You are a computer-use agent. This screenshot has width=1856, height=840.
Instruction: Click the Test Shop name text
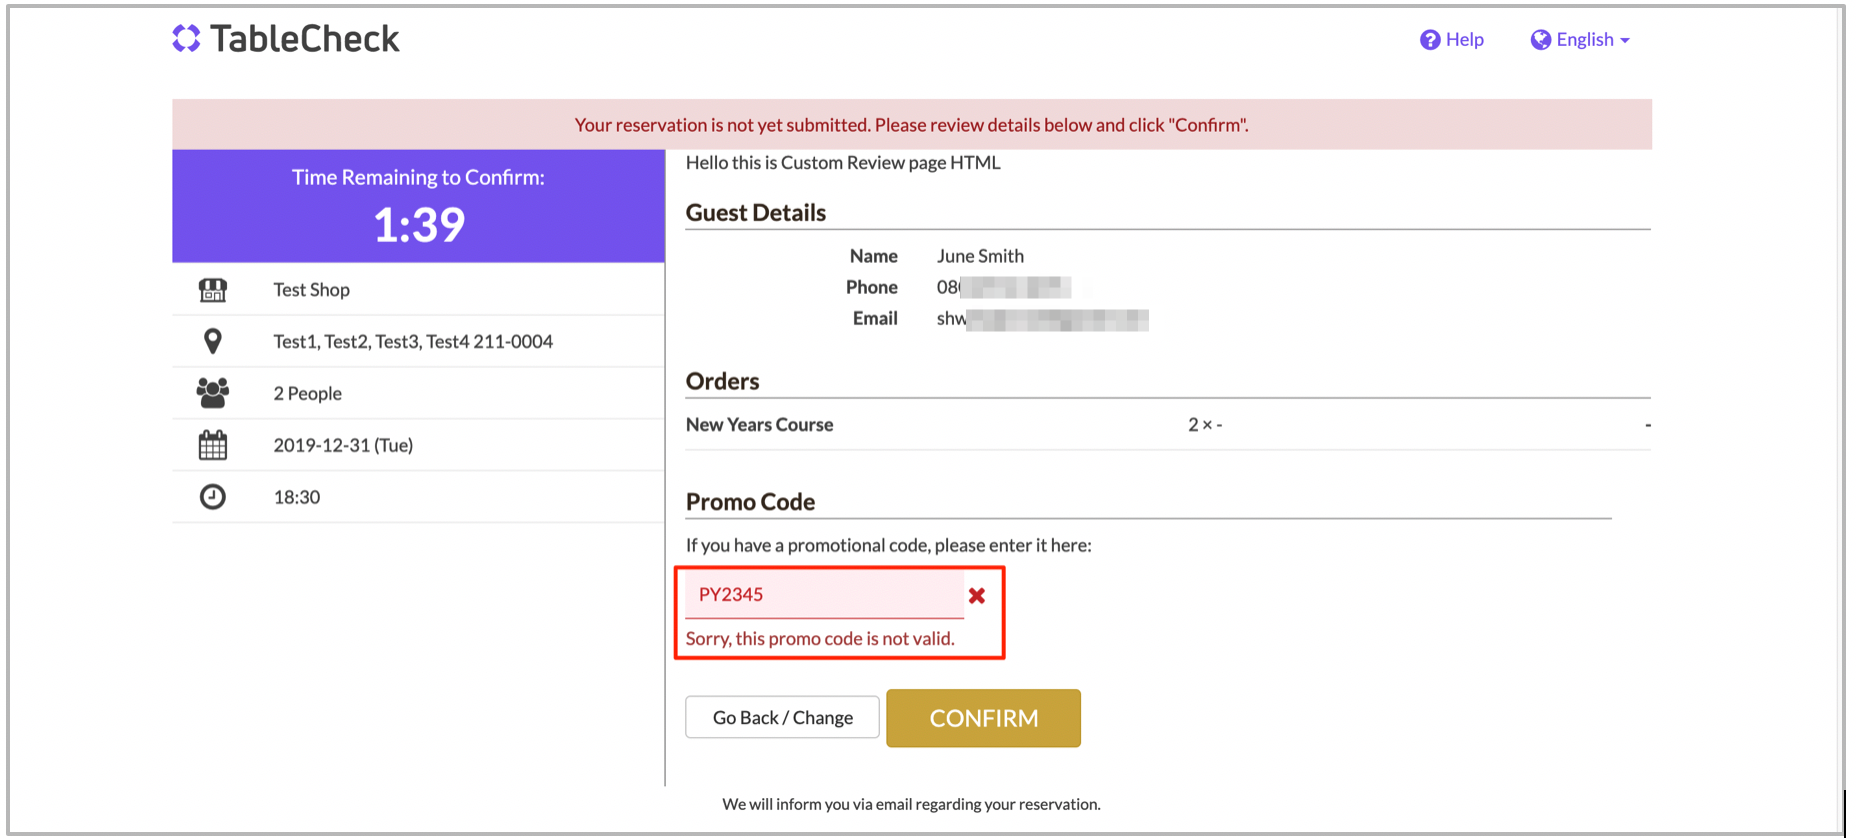(x=312, y=290)
